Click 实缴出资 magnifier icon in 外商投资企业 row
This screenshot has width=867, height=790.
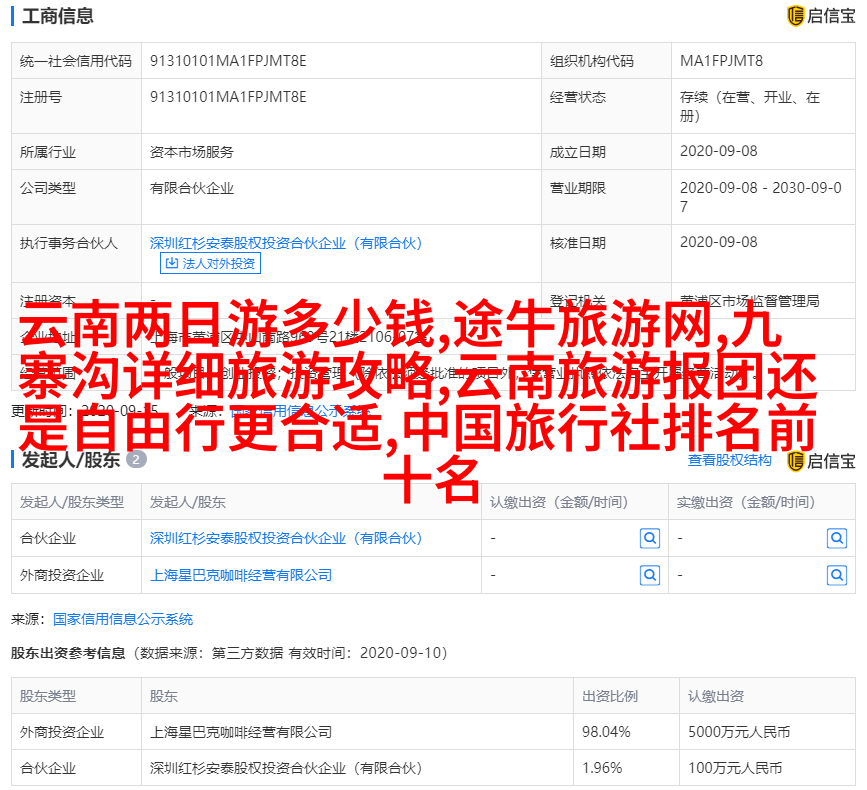click(836, 575)
